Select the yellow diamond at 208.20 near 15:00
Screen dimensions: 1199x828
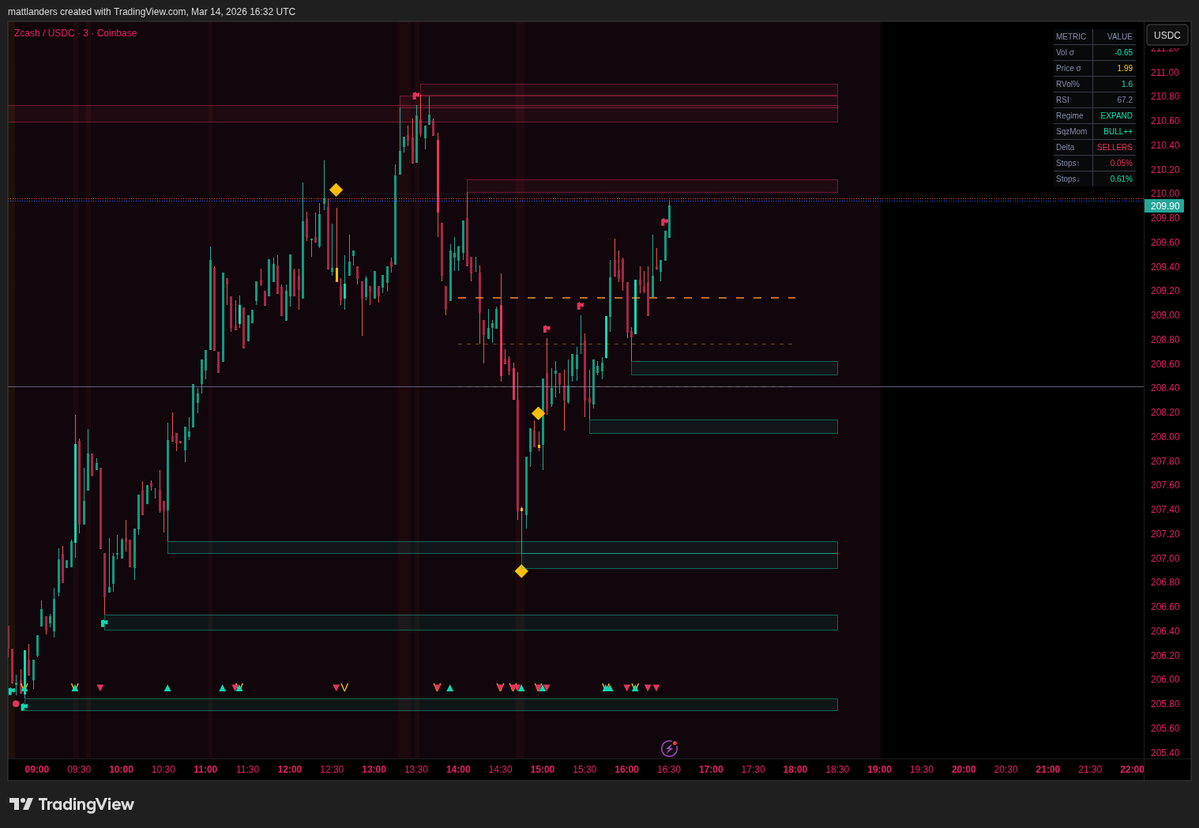point(538,414)
